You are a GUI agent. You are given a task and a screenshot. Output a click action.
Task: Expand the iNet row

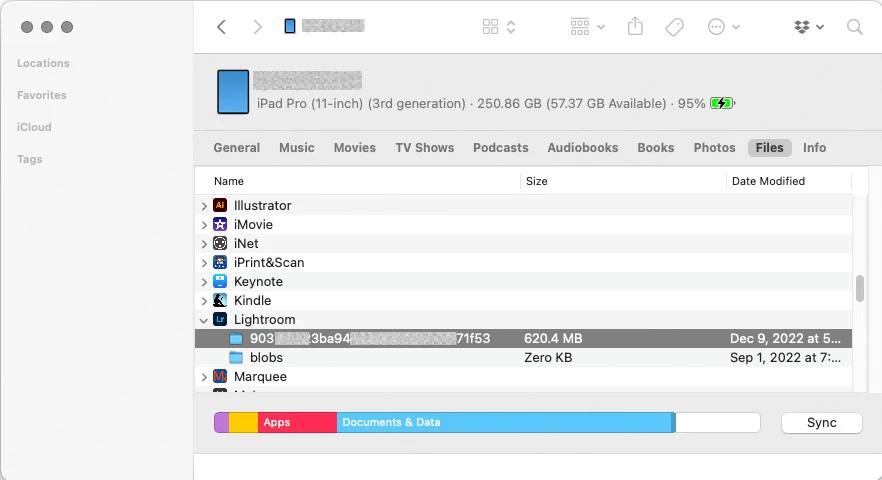click(x=204, y=244)
